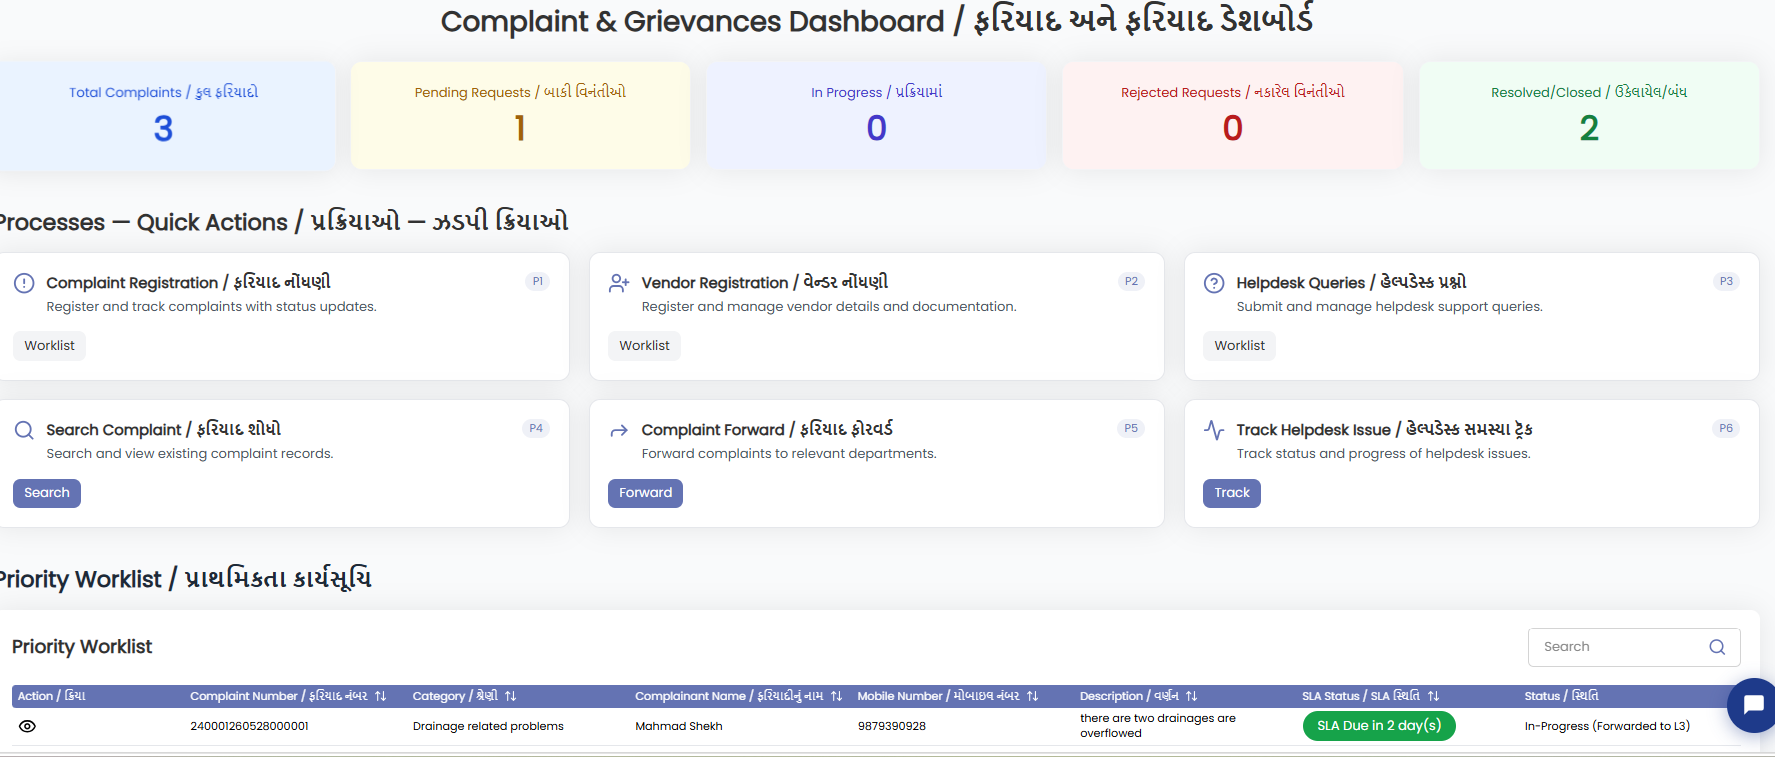
Task: Sort by Mobile Number column
Action: [1032, 696]
